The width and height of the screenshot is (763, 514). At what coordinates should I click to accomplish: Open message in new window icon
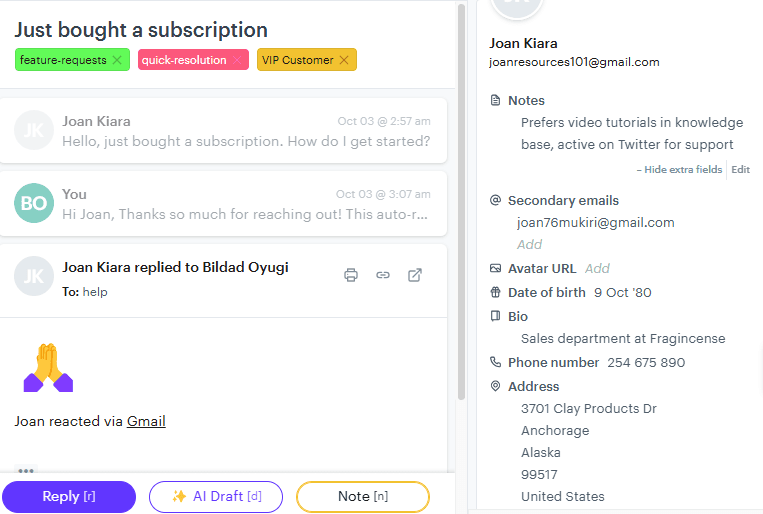click(x=415, y=275)
